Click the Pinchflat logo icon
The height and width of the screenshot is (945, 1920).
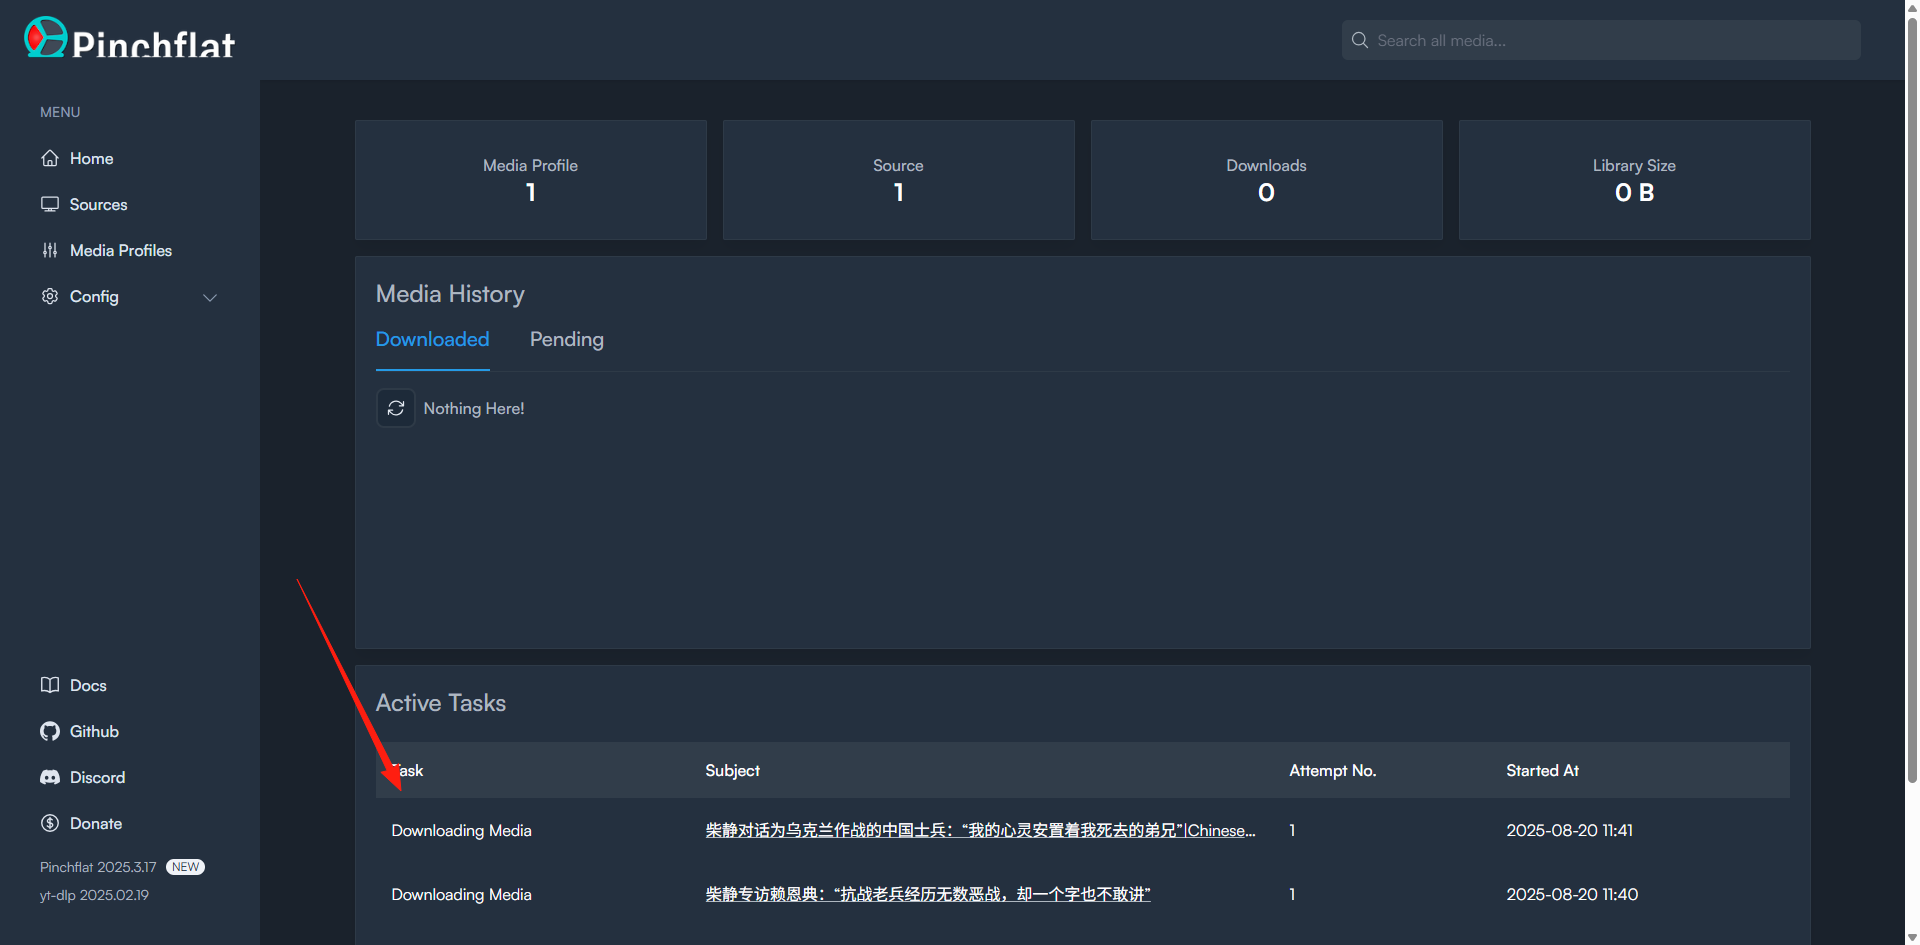click(x=46, y=37)
